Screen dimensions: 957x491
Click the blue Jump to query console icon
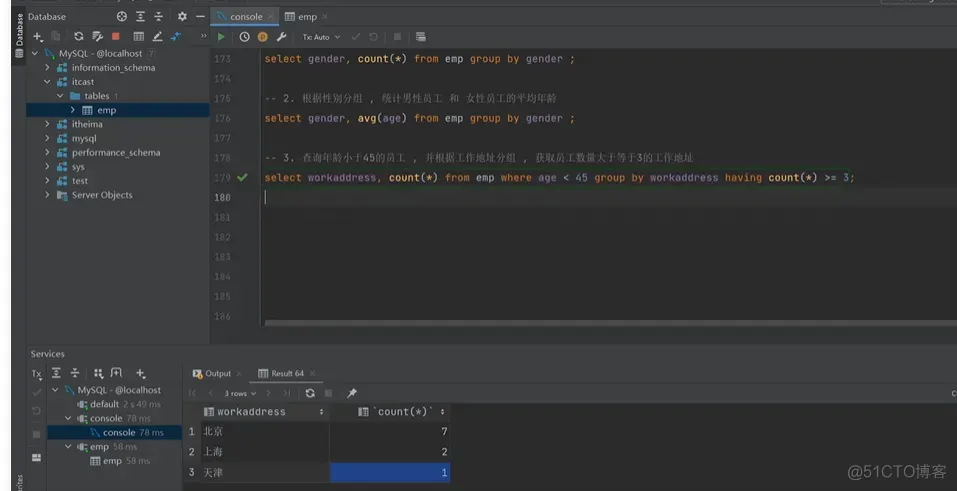[176, 37]
